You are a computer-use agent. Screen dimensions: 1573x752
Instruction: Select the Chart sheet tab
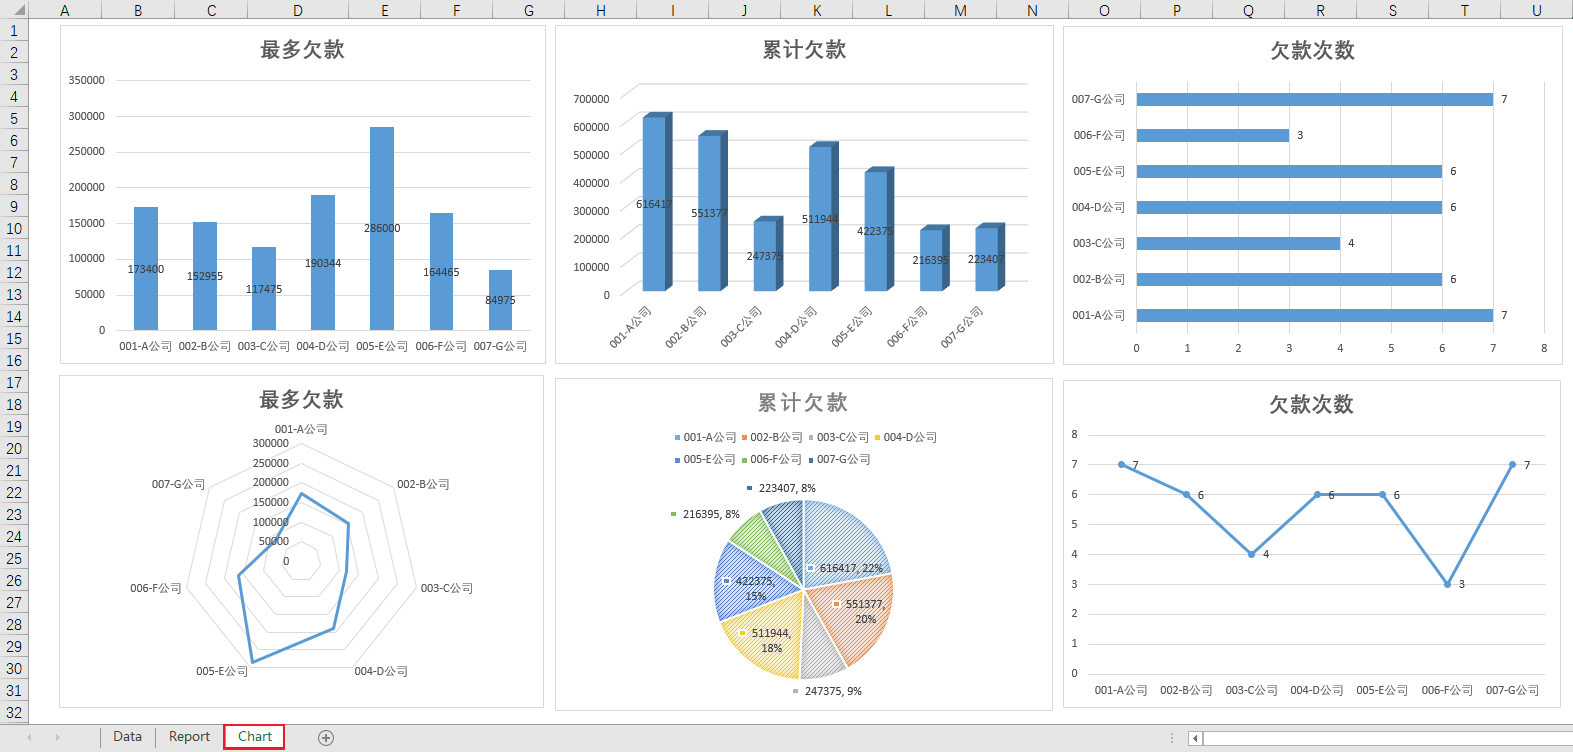click(x=254, y=737)
